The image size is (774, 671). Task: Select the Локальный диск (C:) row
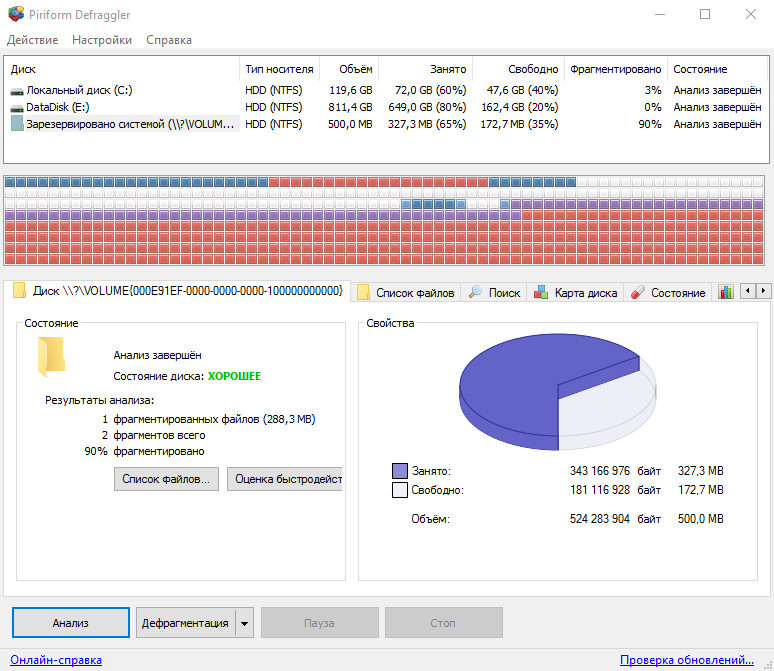coord(386,90)
